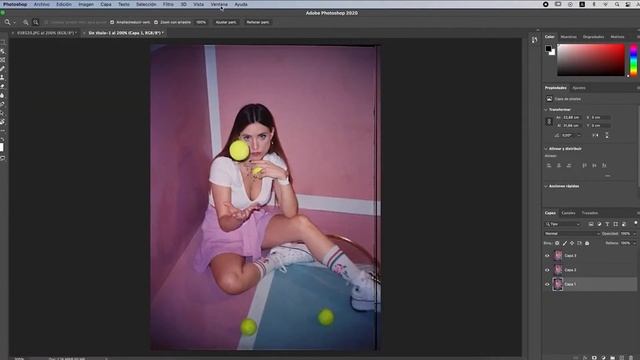Switch to the Muestras tab
The height and width of the screenshot is (360, 640).
tap(569, 37)
